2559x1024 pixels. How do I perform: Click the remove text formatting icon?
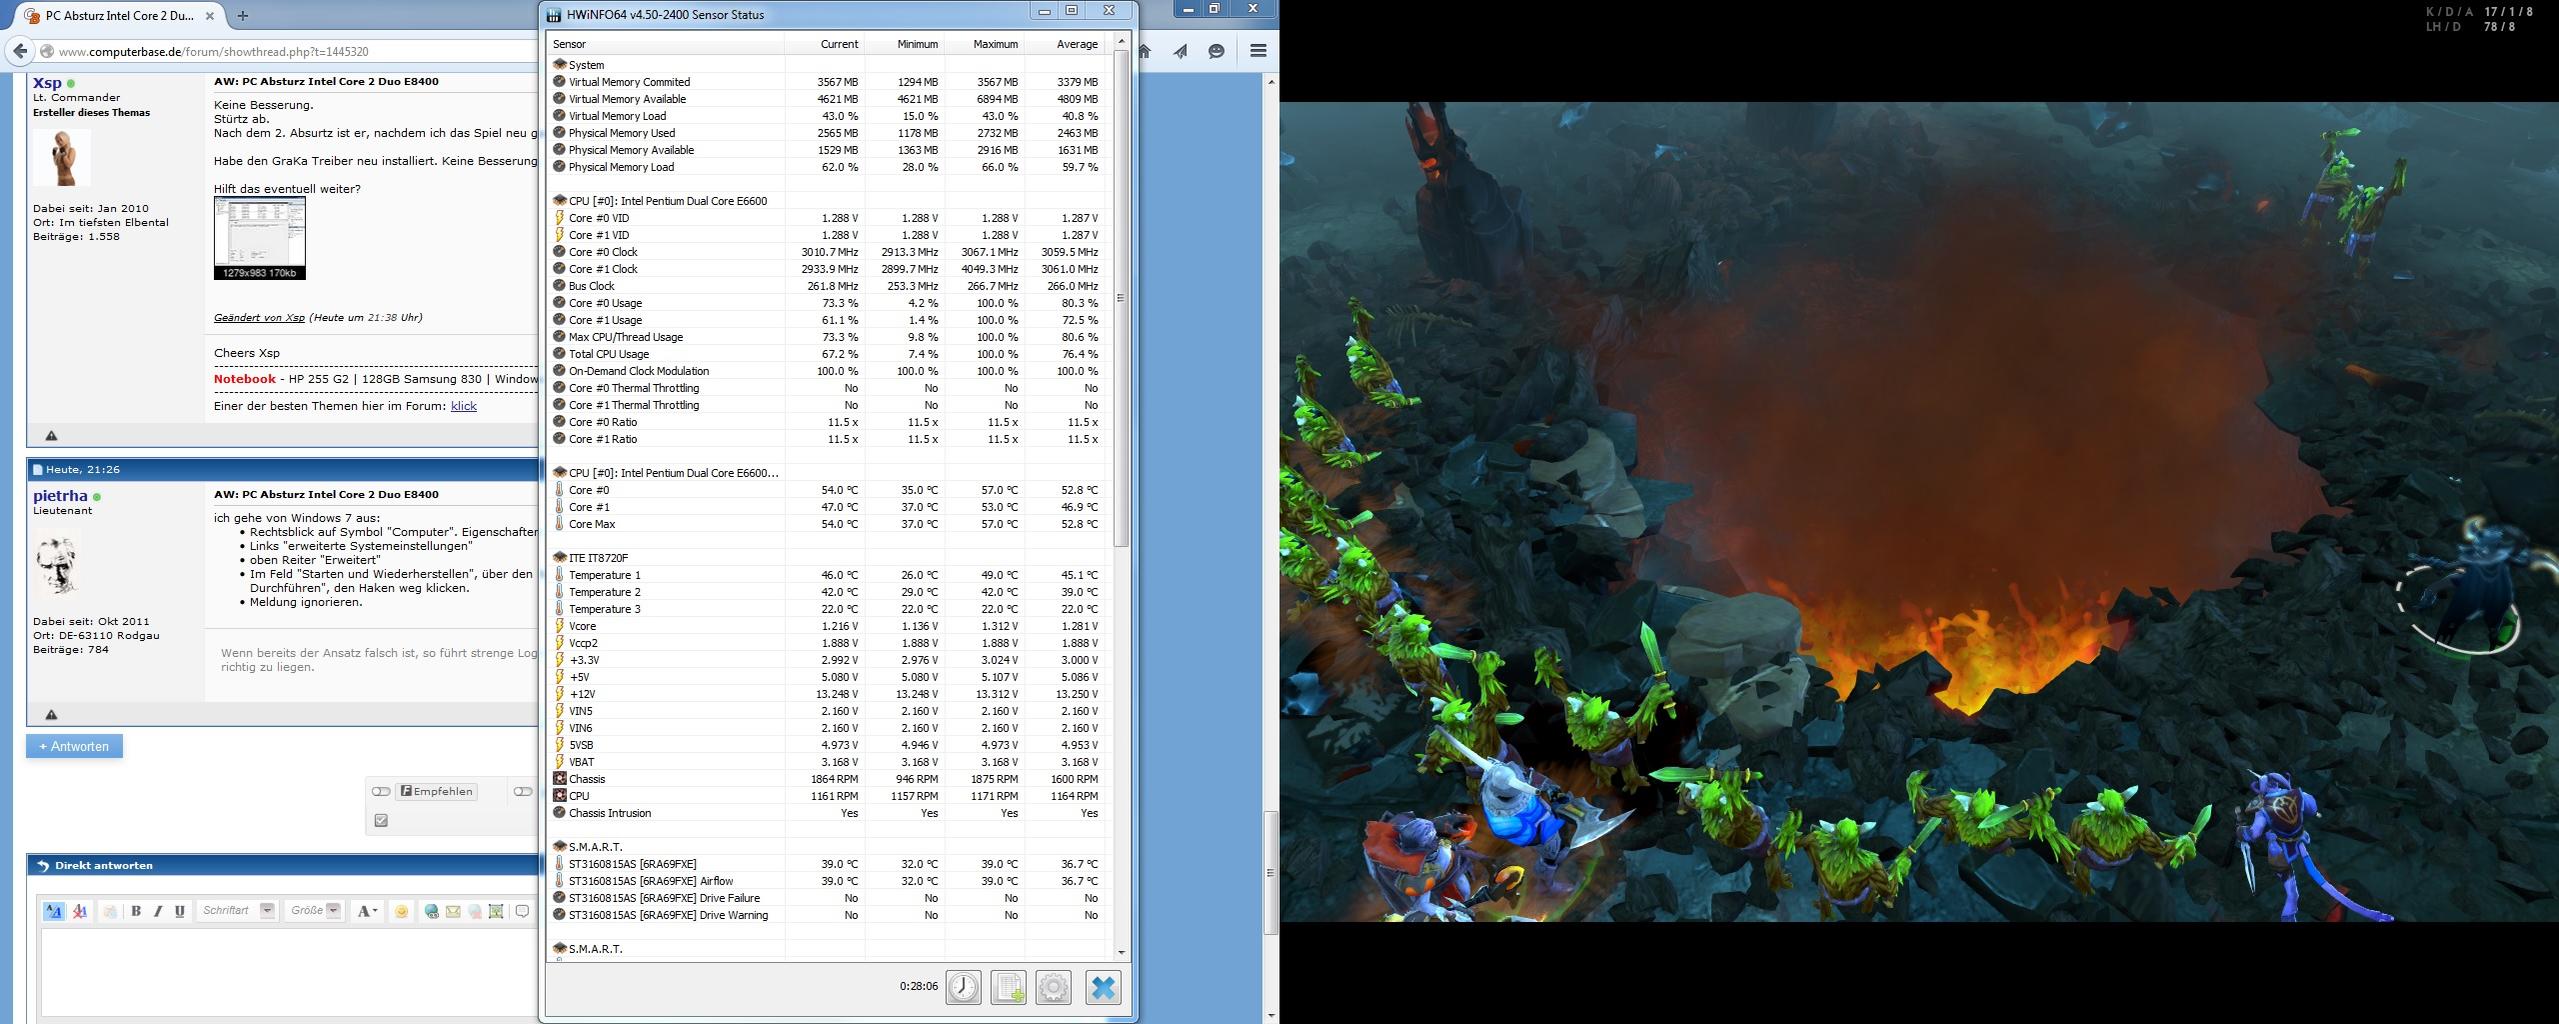click(80, 911)
